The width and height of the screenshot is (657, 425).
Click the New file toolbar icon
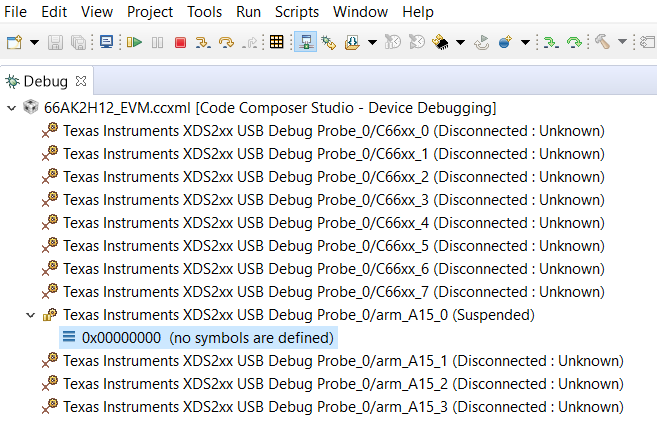[x=14, y=42]
